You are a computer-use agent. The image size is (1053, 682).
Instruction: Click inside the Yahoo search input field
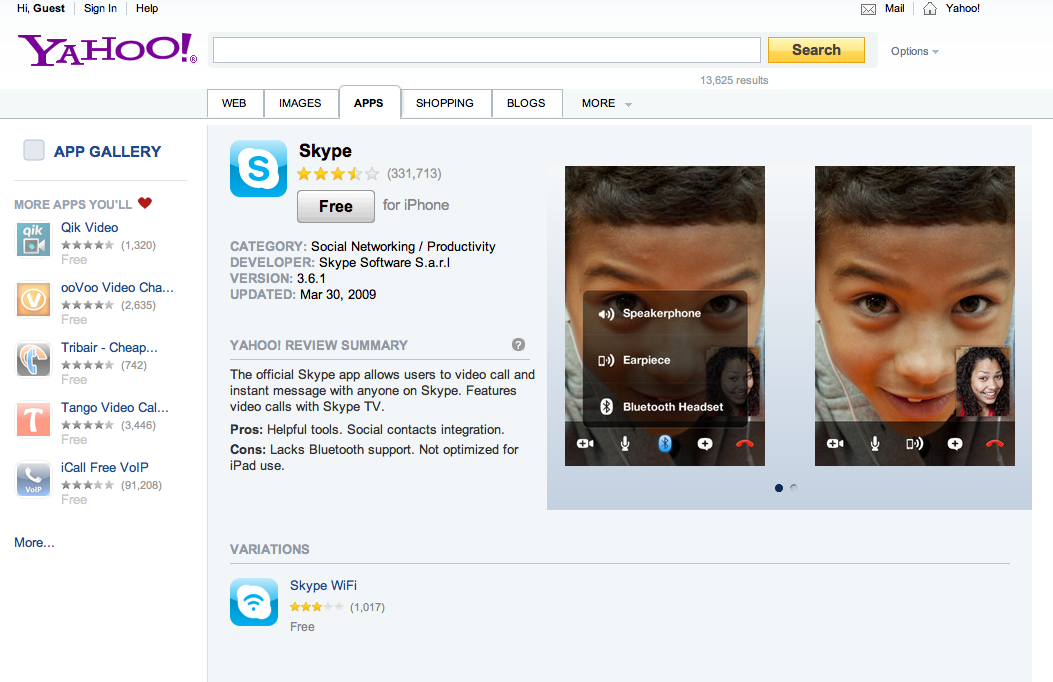tap(487, 50)
